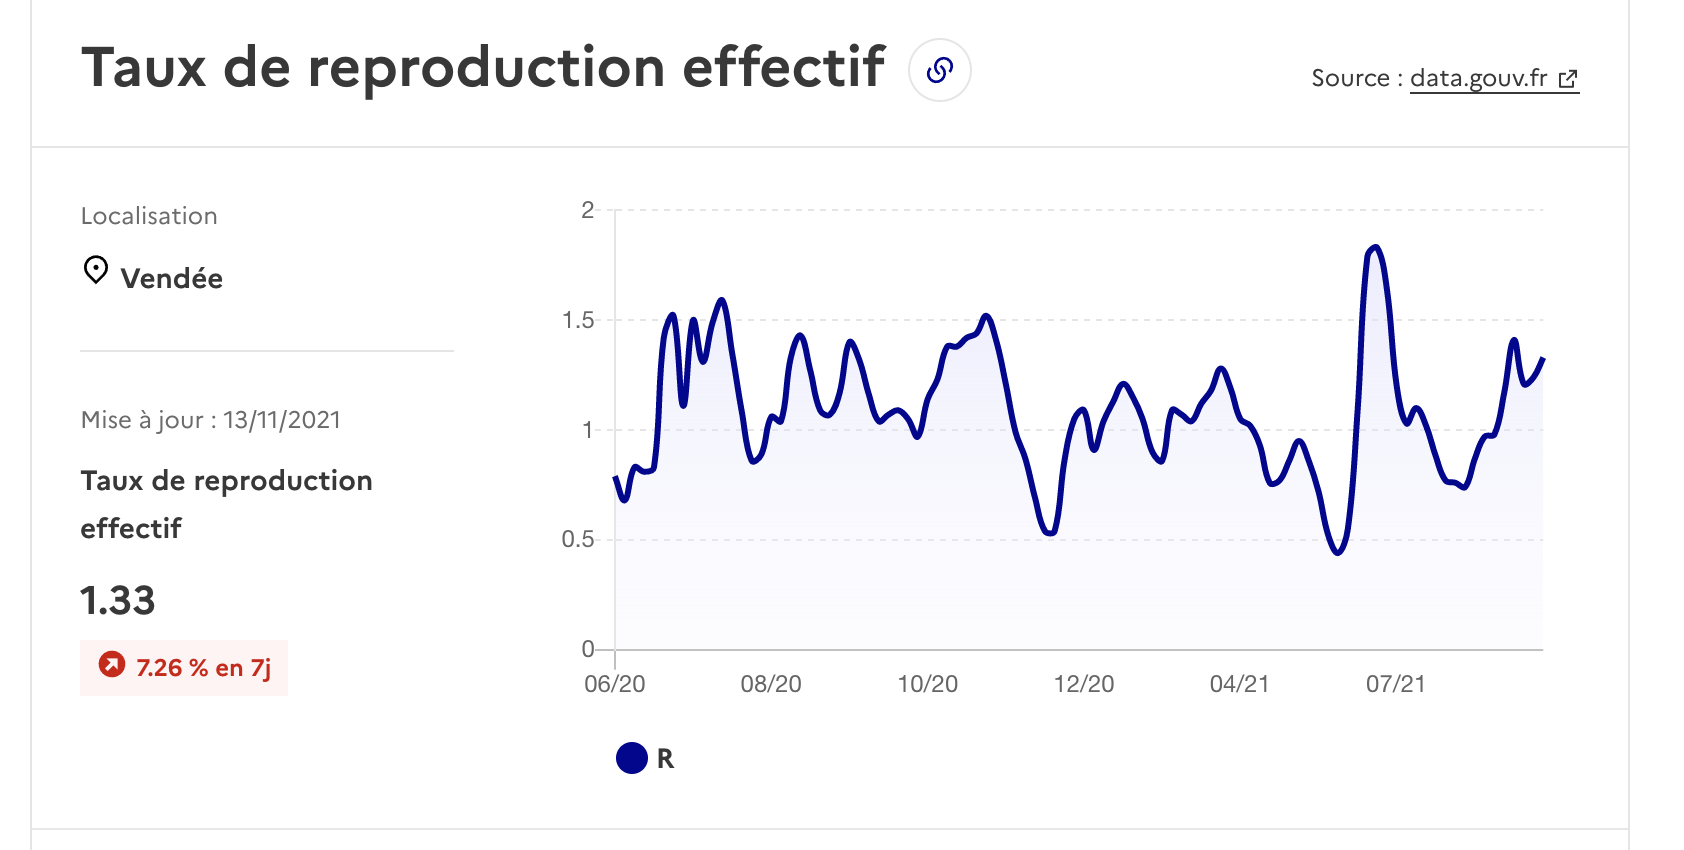The width and height of the screenshot is (1684, 850).
Task: Select the Vendée location label
Action: click(x=171, y=278)
